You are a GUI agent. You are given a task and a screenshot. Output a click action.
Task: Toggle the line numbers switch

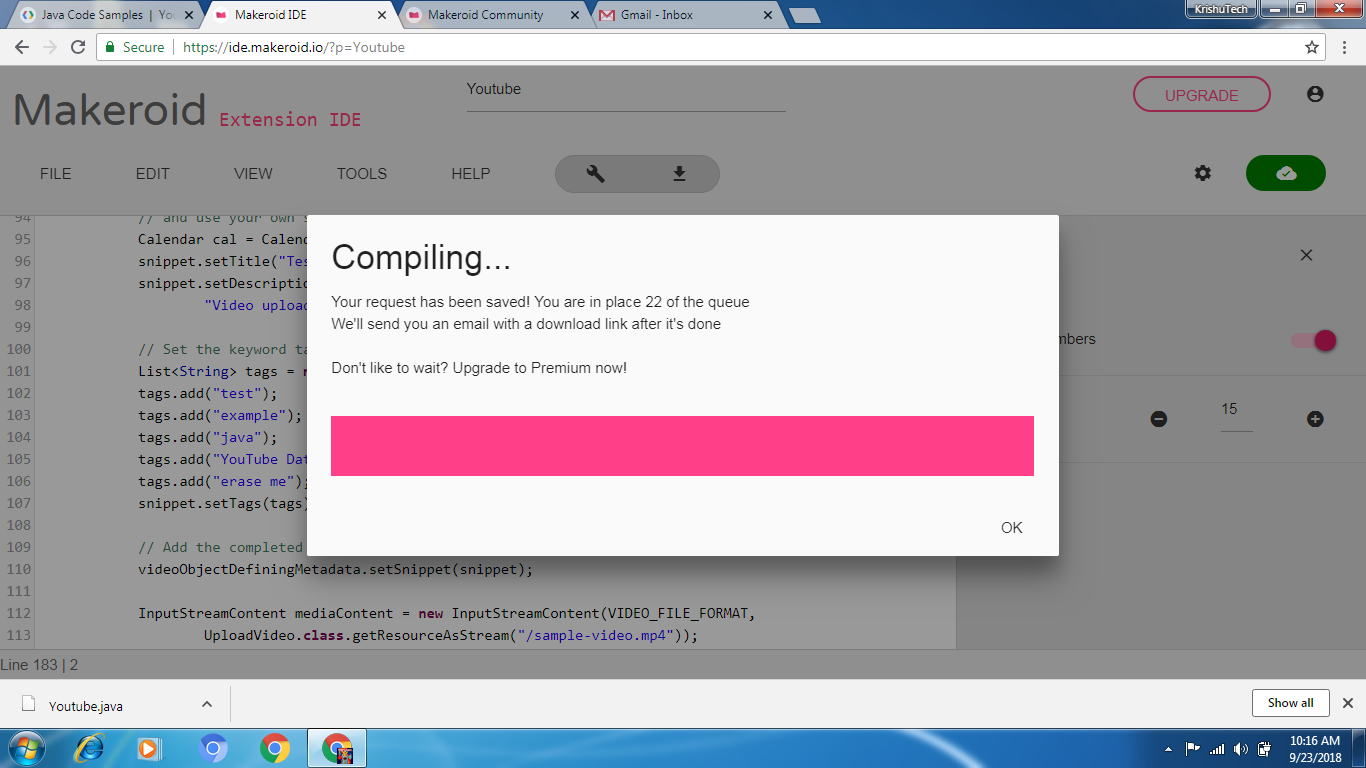[x=1314, y=340]
